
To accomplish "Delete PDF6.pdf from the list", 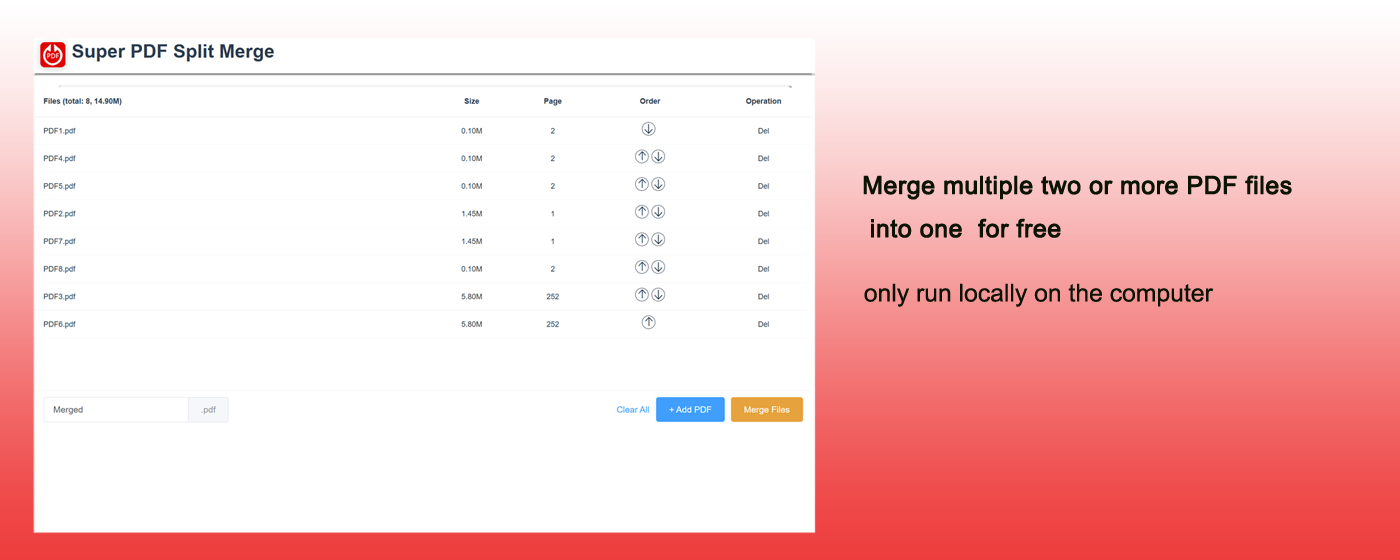I will point(763,324).
